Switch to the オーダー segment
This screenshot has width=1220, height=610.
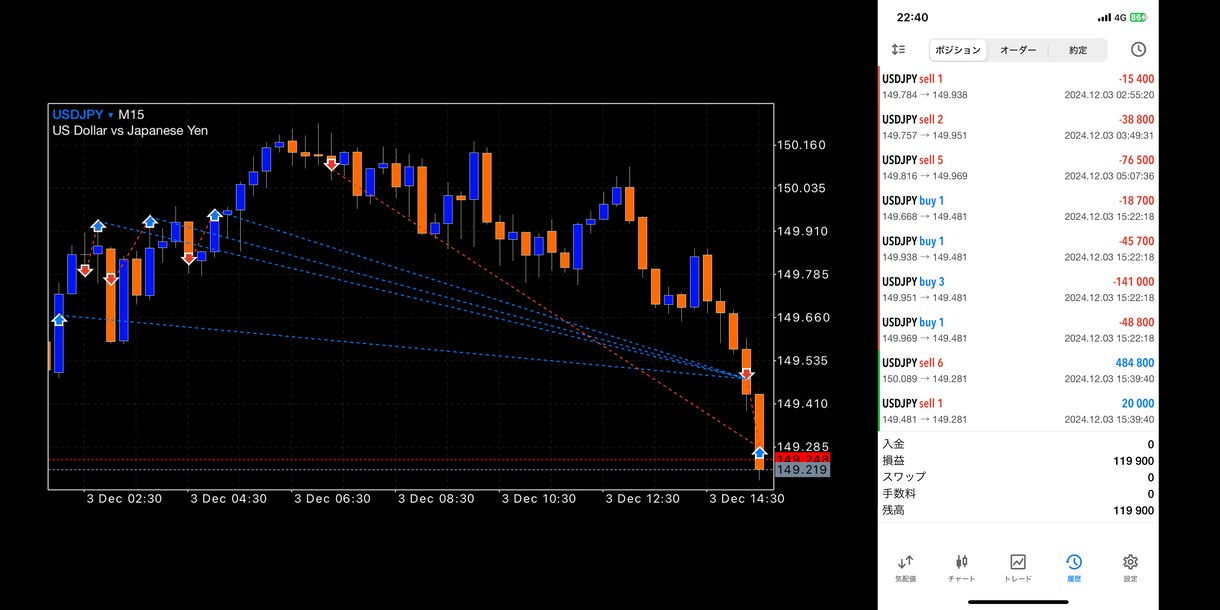(x=1018, y=50)
